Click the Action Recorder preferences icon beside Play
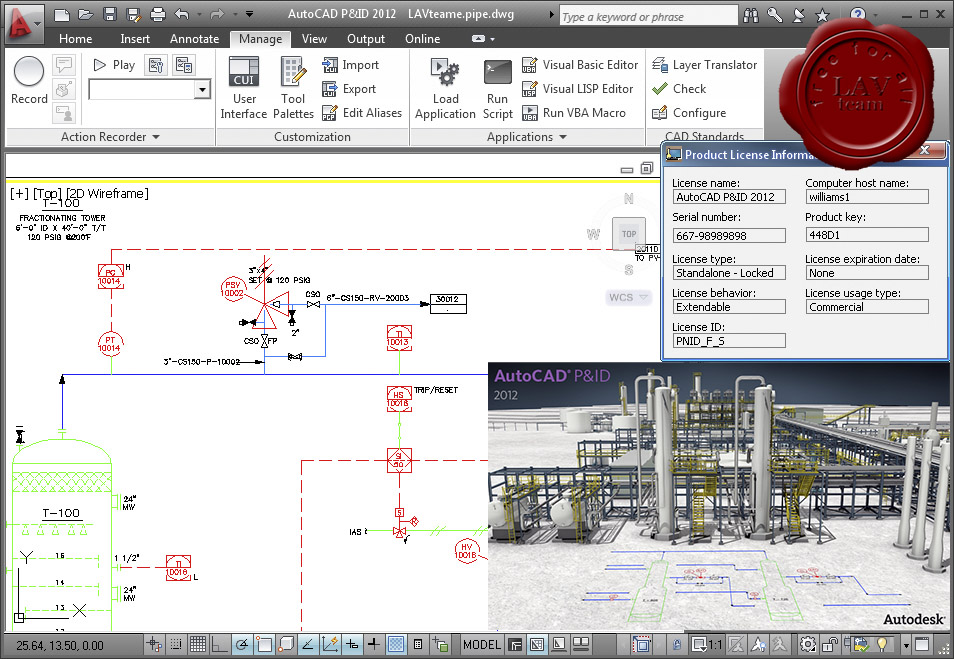 pyautogui.click(x=156, y=65)
